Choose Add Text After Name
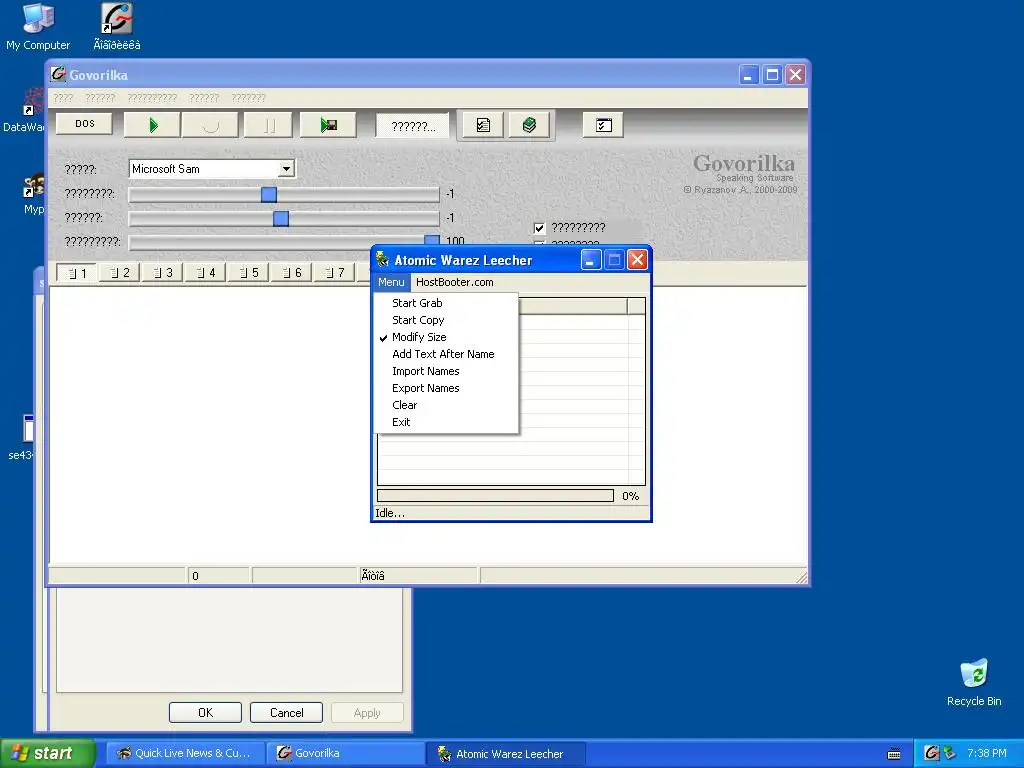Screen dimensions: 1024x768 (446, 354)
